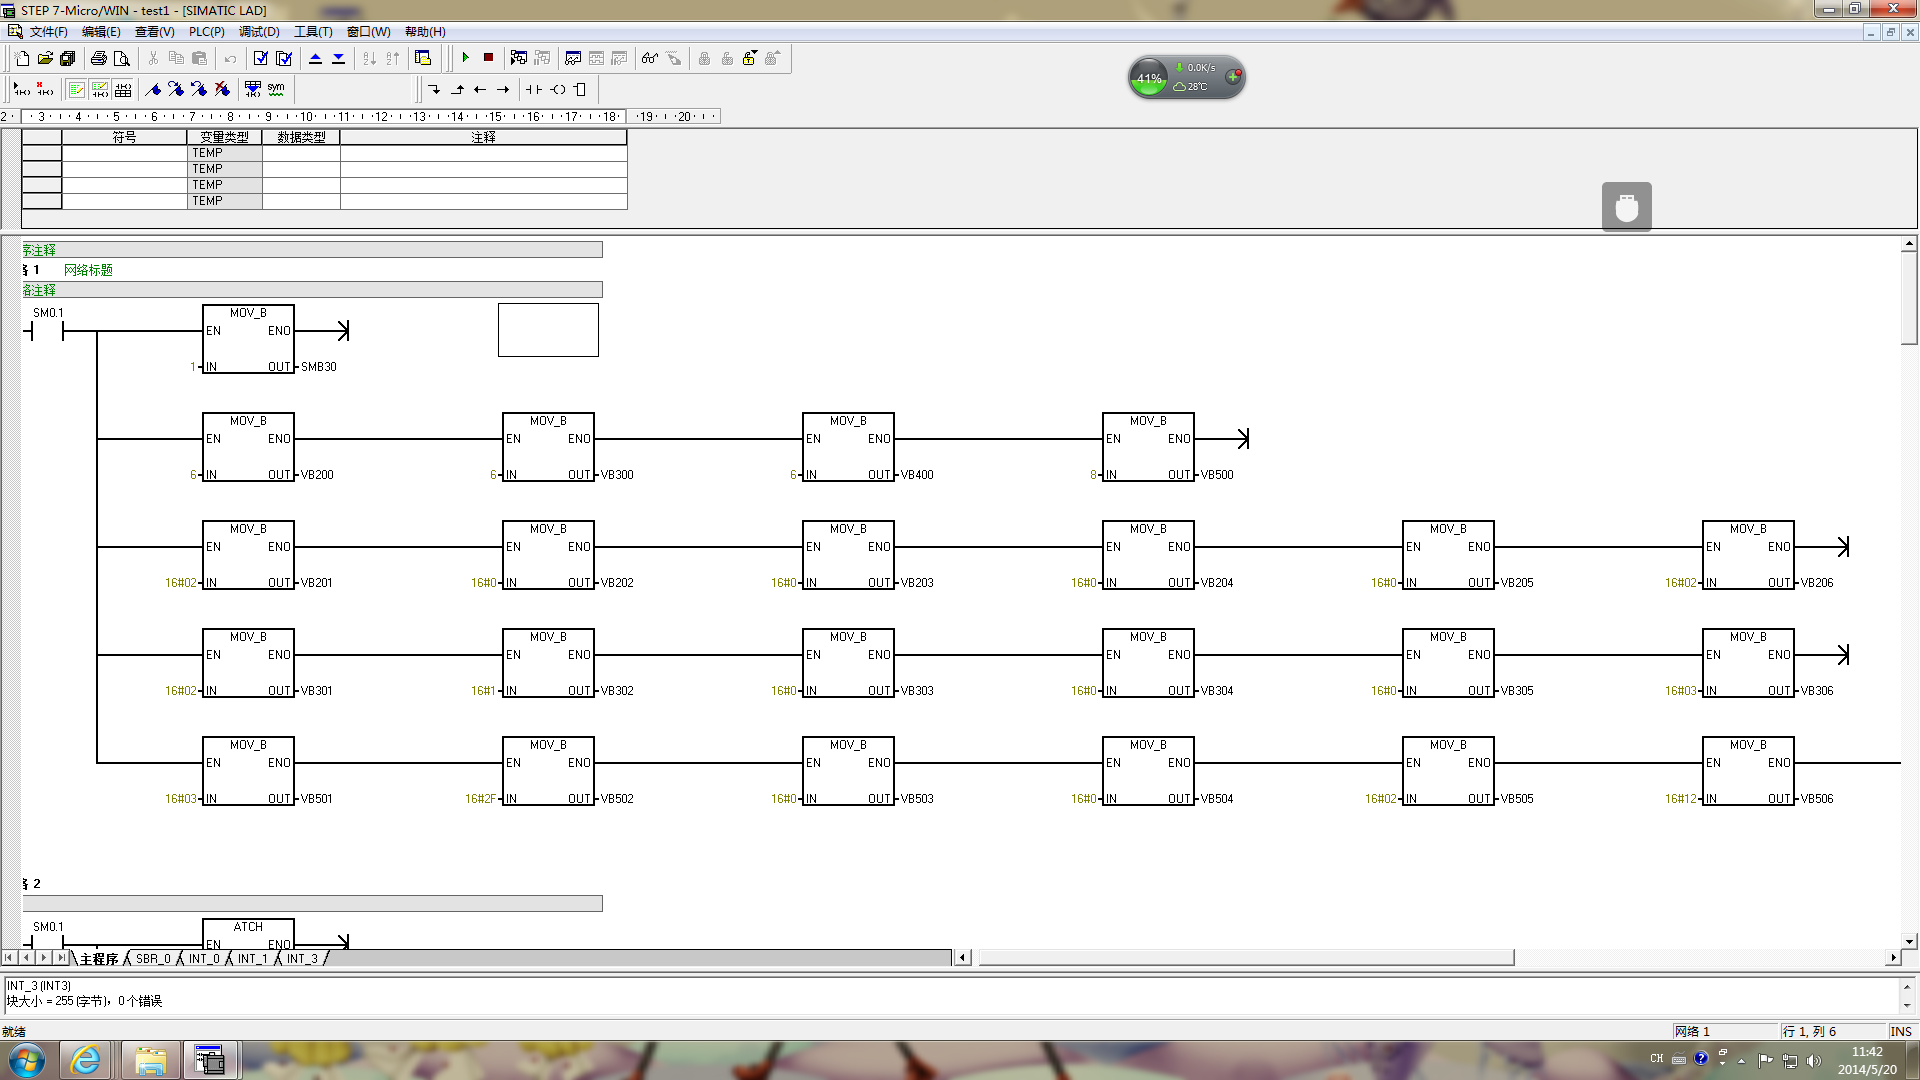This screenshot has height=1080, width=1920.
Task: Toggle network comments display button
Action: click(100, 89)
